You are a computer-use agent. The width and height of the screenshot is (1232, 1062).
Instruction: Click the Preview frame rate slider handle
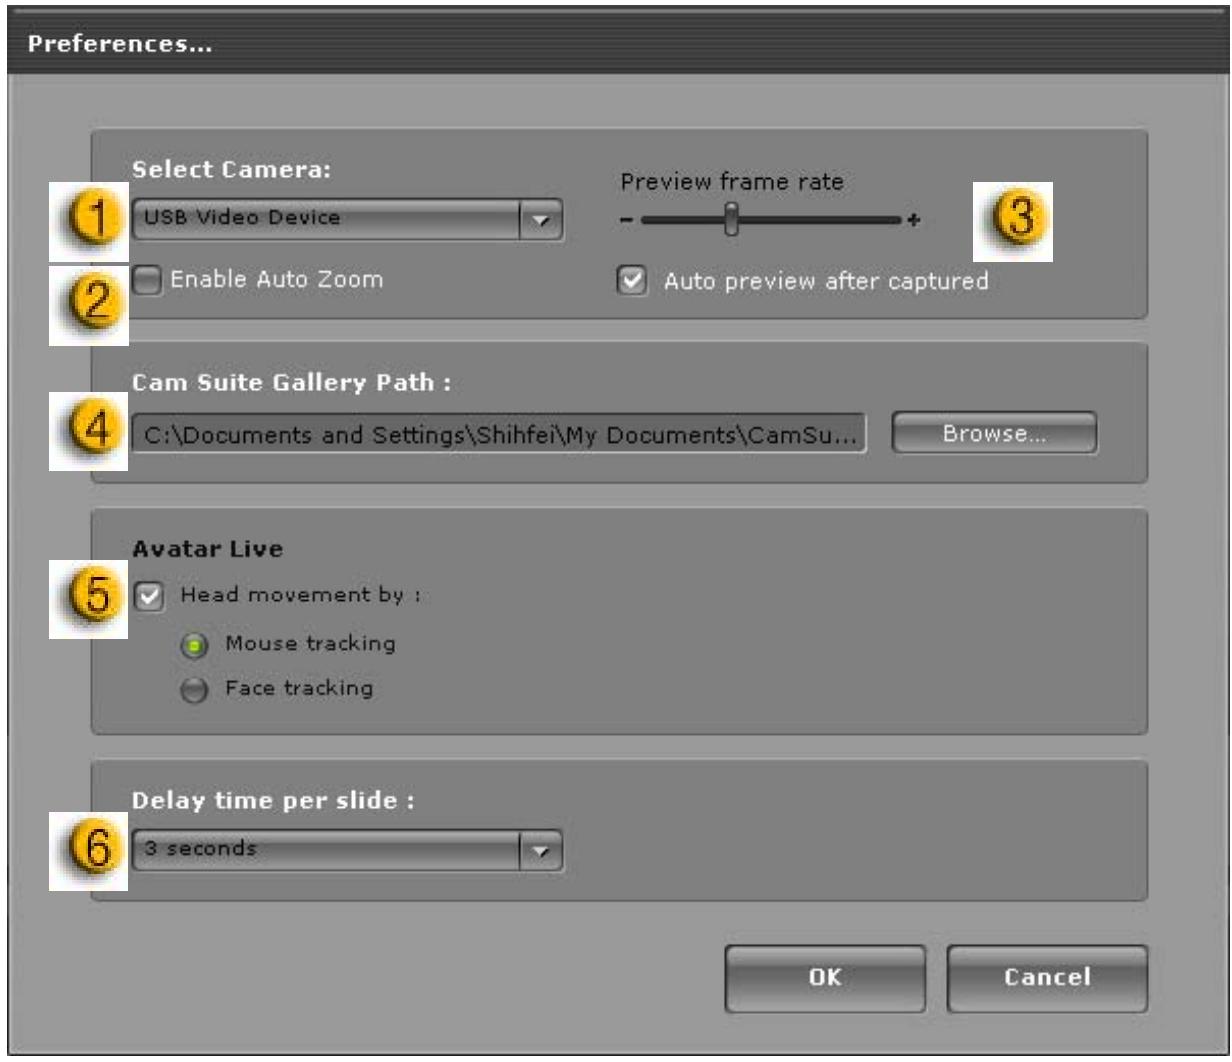point(732,218)
